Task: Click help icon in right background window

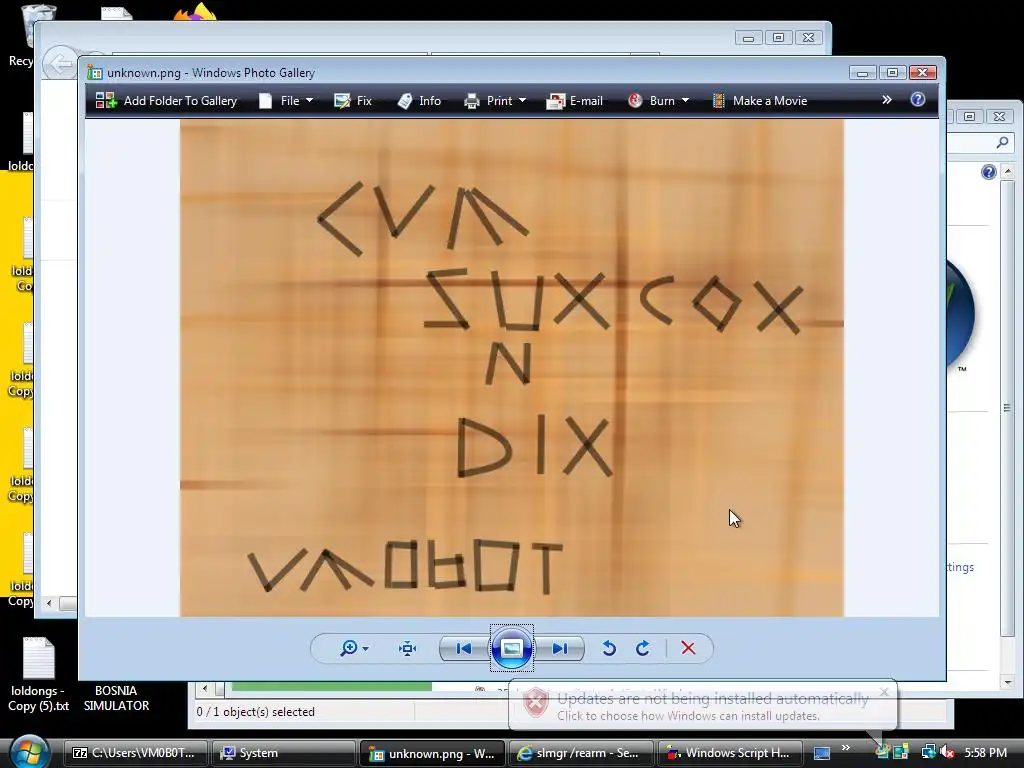Action: pyautogui.click(x=989, y=172)
